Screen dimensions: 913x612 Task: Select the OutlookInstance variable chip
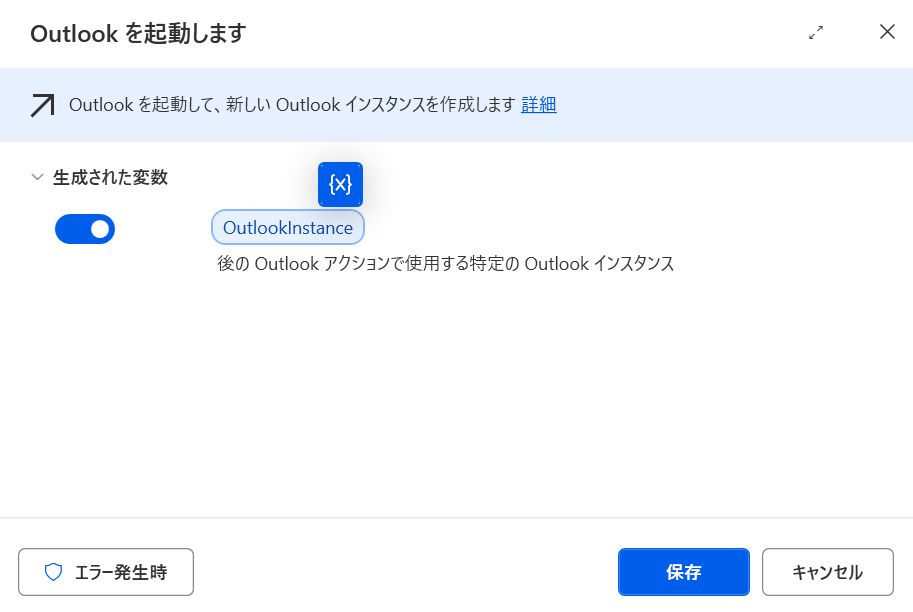(288, 228)
